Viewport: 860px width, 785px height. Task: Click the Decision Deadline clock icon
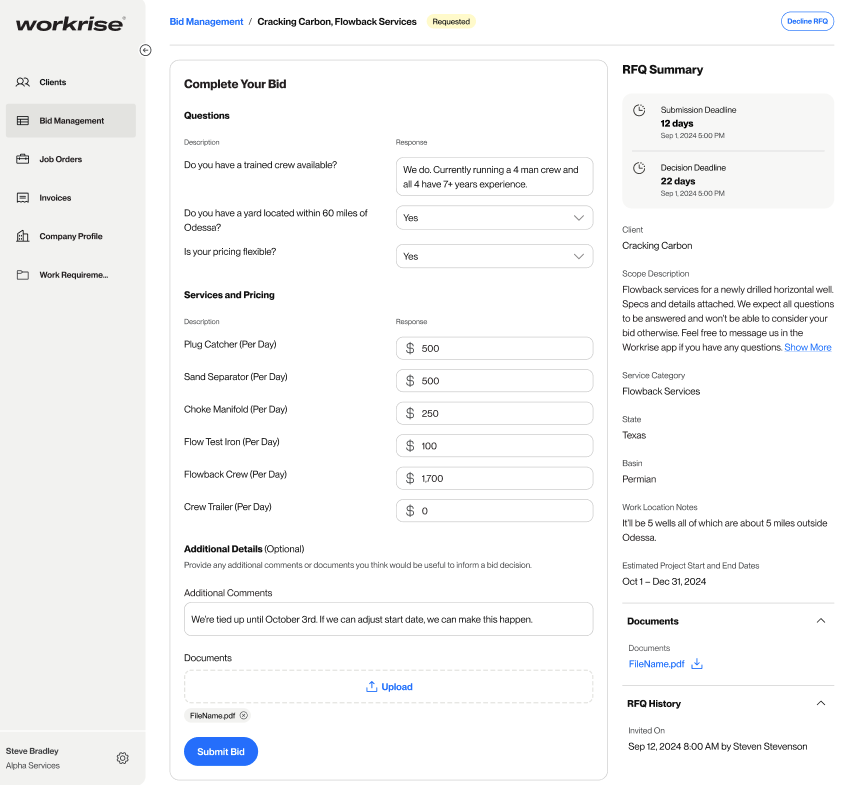pos(639,168)
